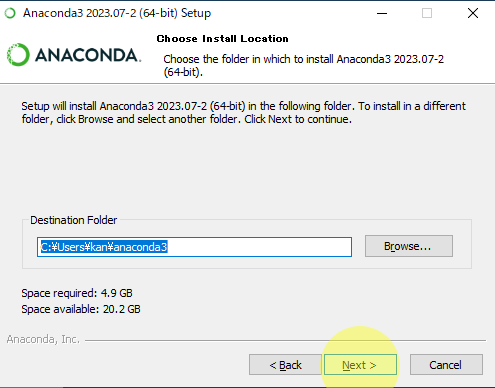Click the 'Setup will install Anaconda3' paragraph
Viewport: 495px width, 388px height.
click(x=243, y=113)
